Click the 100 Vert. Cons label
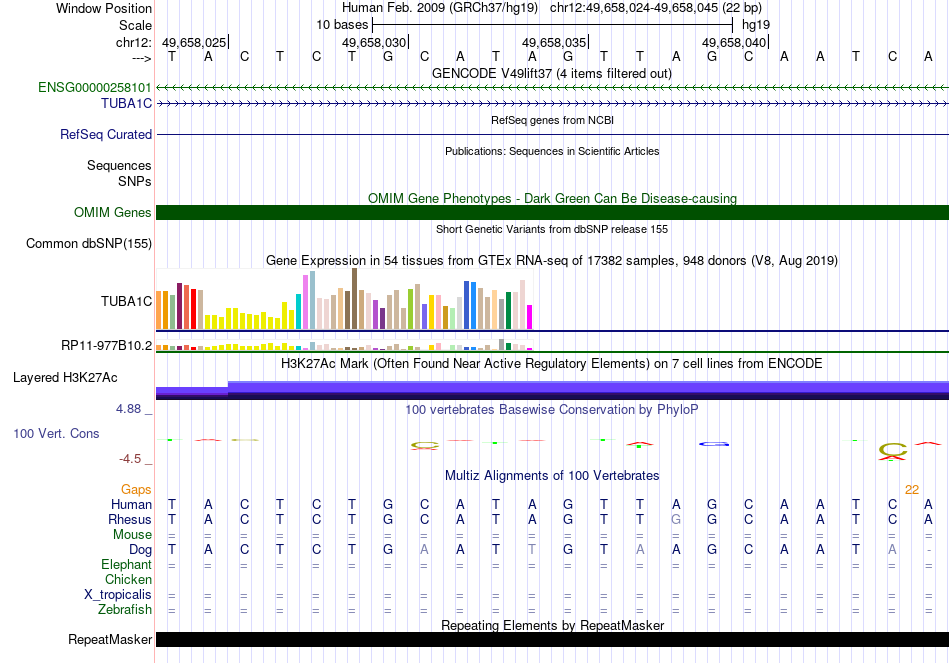The image size is (950, 663). tap(56, 433)
